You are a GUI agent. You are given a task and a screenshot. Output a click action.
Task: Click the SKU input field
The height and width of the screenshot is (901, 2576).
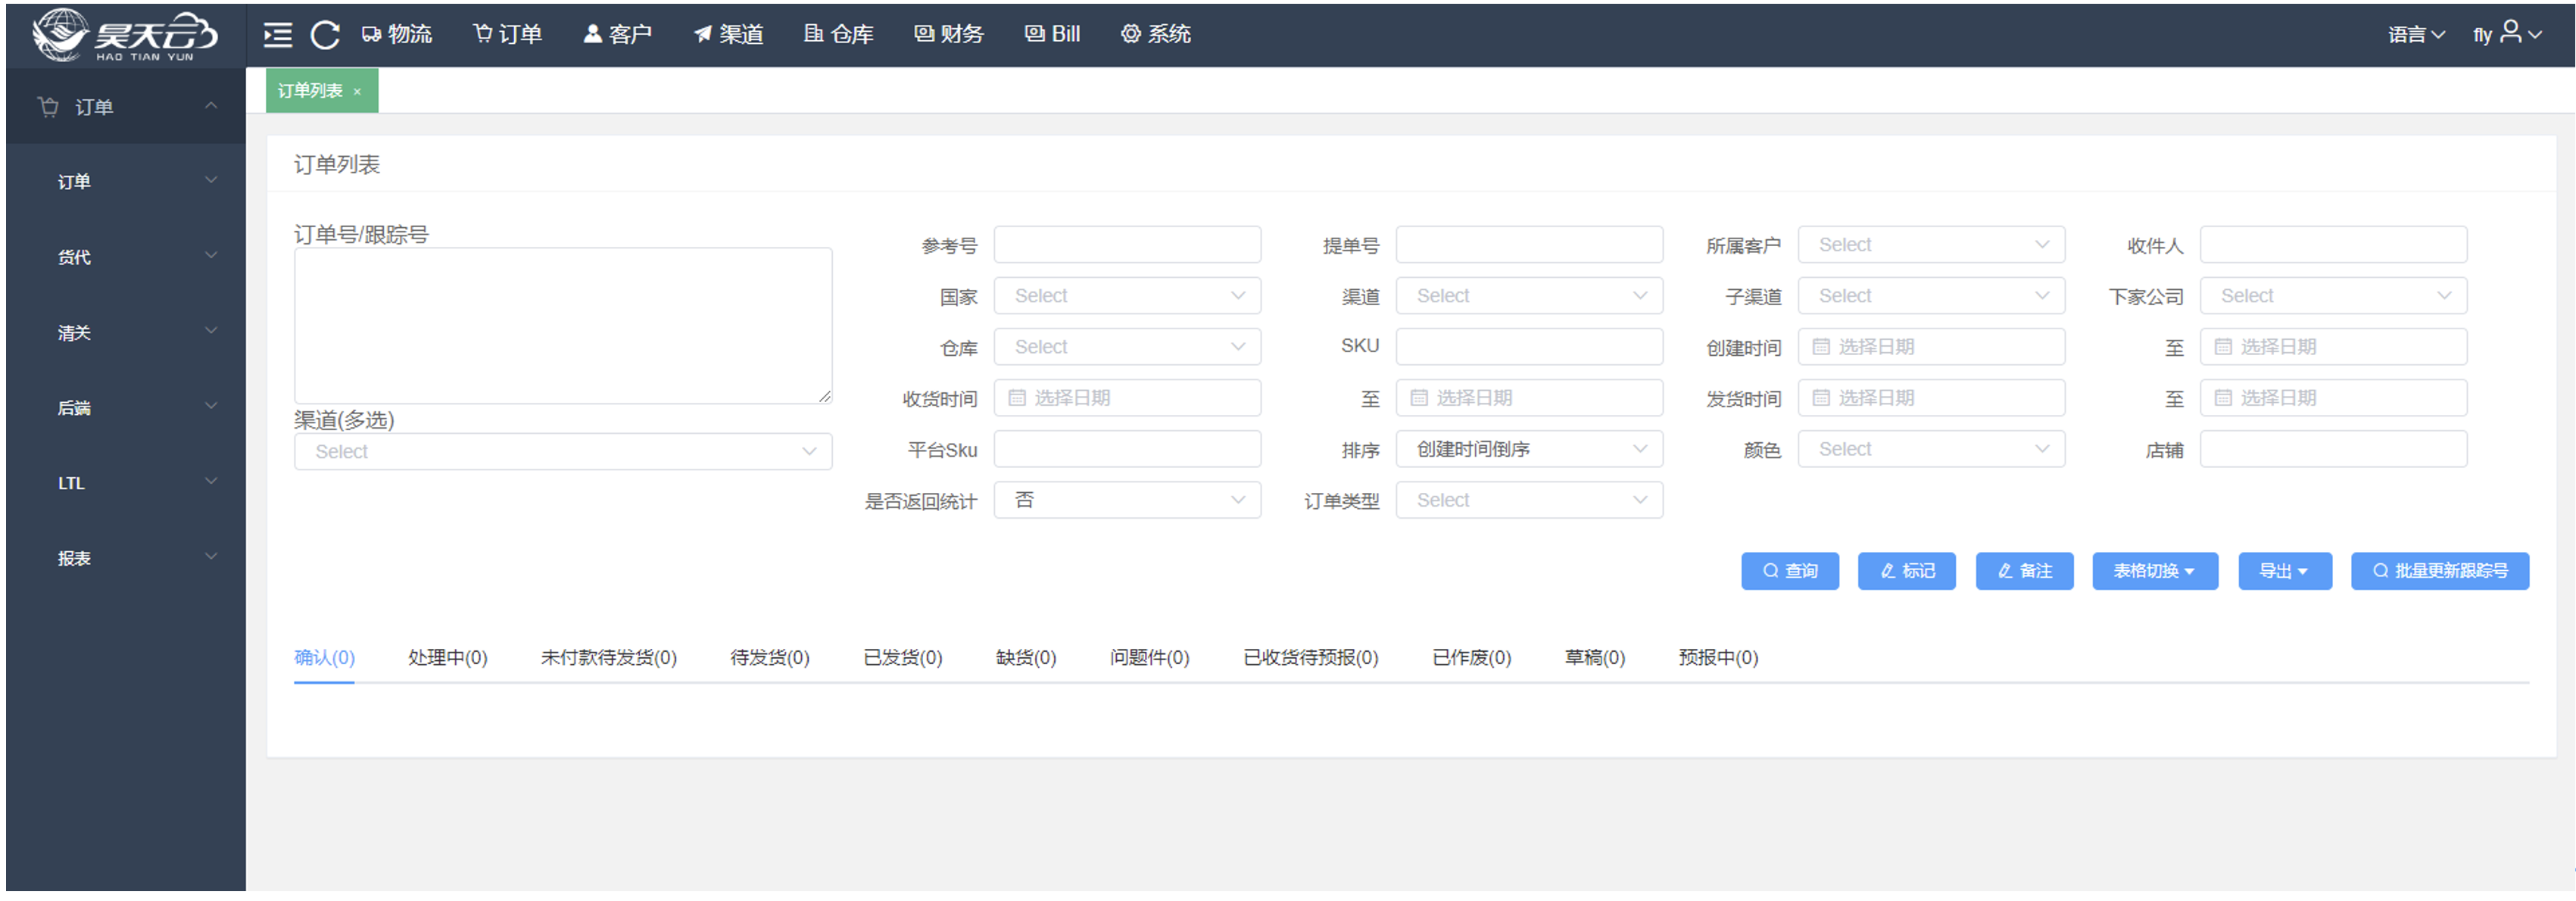1529,347
